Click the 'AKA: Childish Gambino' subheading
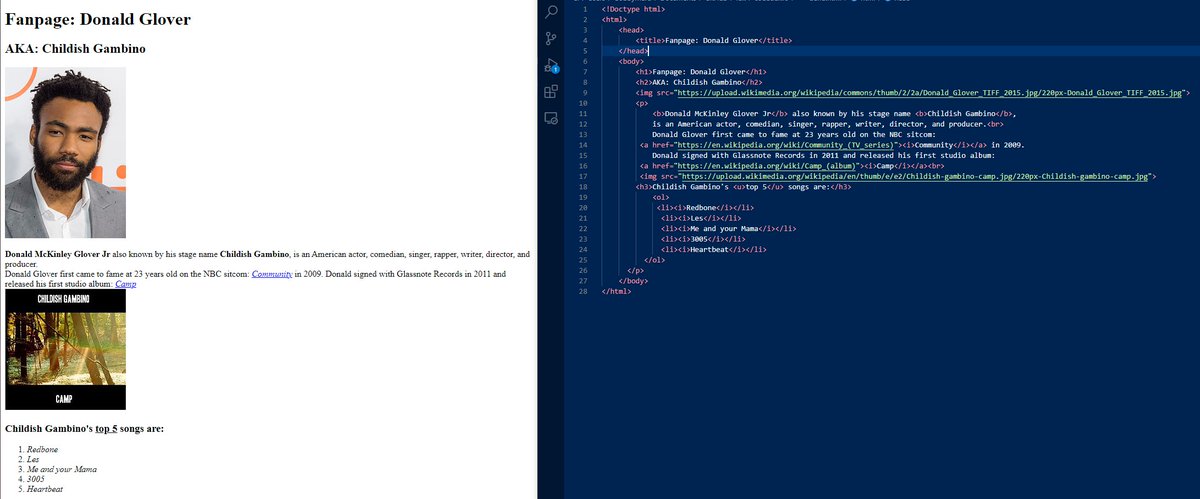The width and height of the screenshot is (1200, 499). (x=76, y=48)
